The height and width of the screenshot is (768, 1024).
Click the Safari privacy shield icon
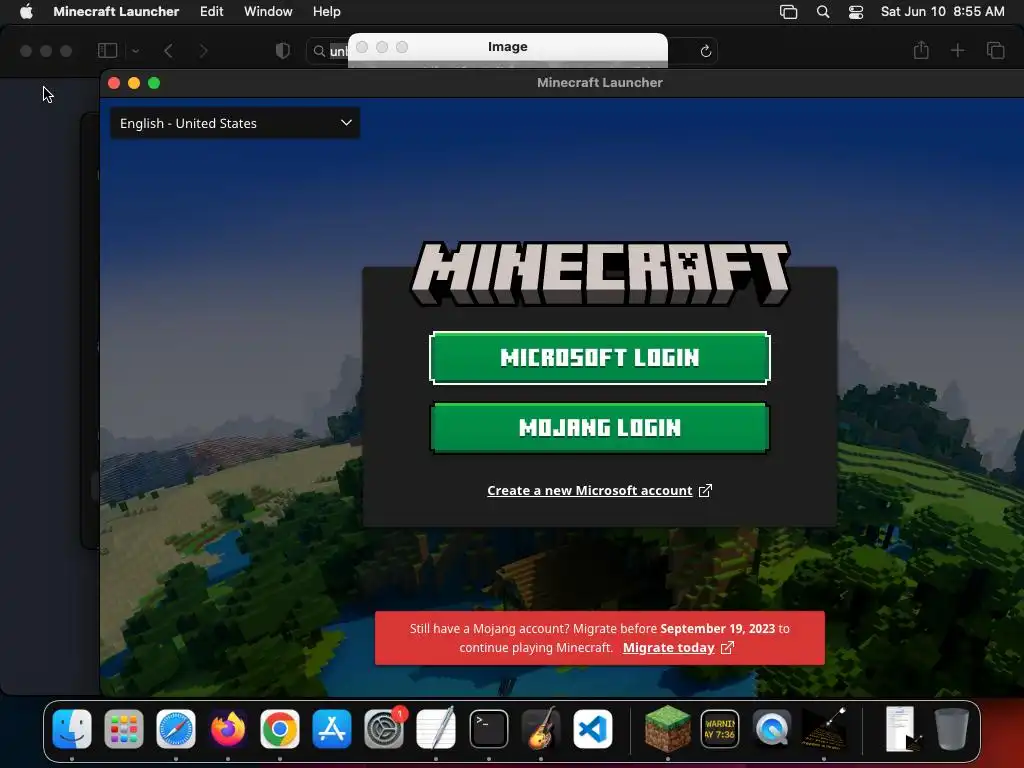point(283,50)
